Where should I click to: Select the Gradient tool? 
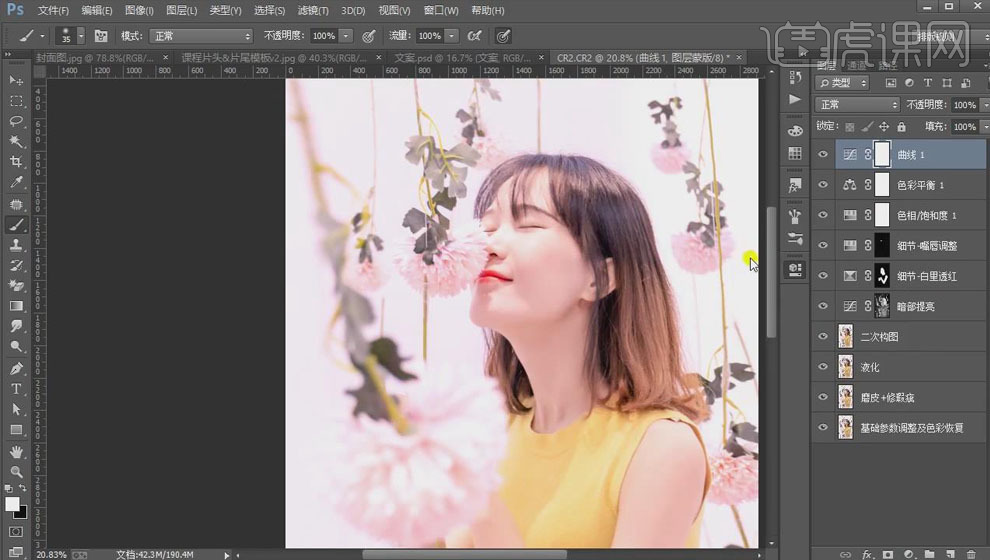[x=16, y=306]
